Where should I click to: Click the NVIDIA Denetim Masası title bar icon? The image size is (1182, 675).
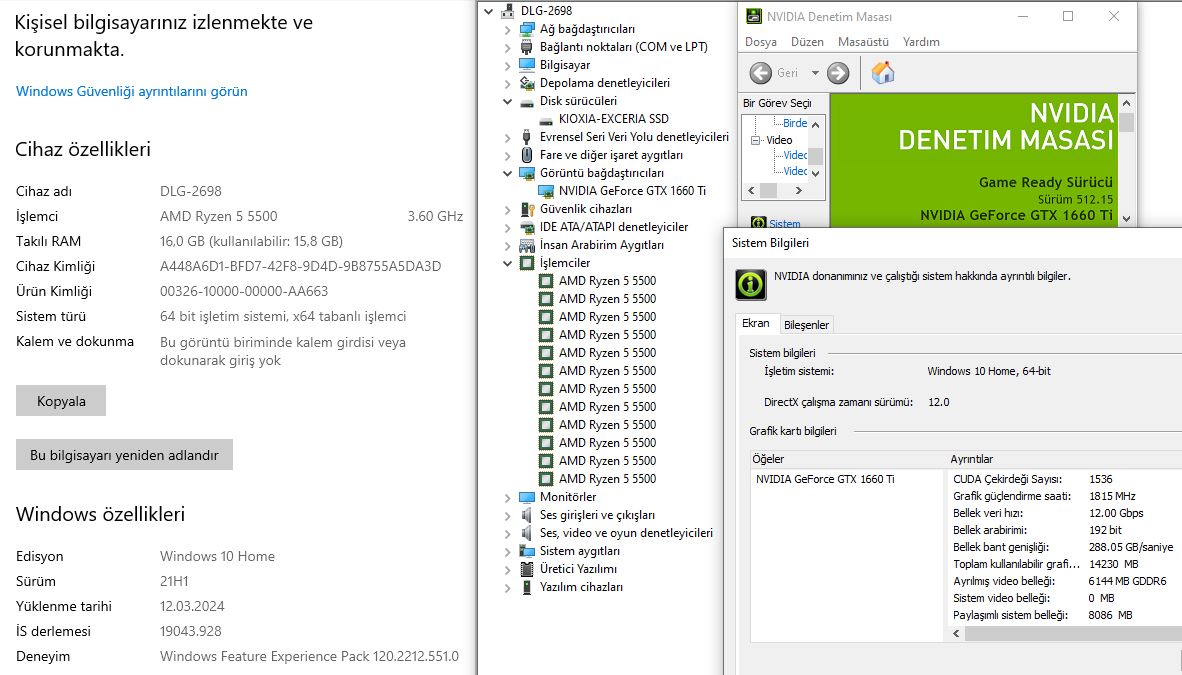click(x=753, y=16)
